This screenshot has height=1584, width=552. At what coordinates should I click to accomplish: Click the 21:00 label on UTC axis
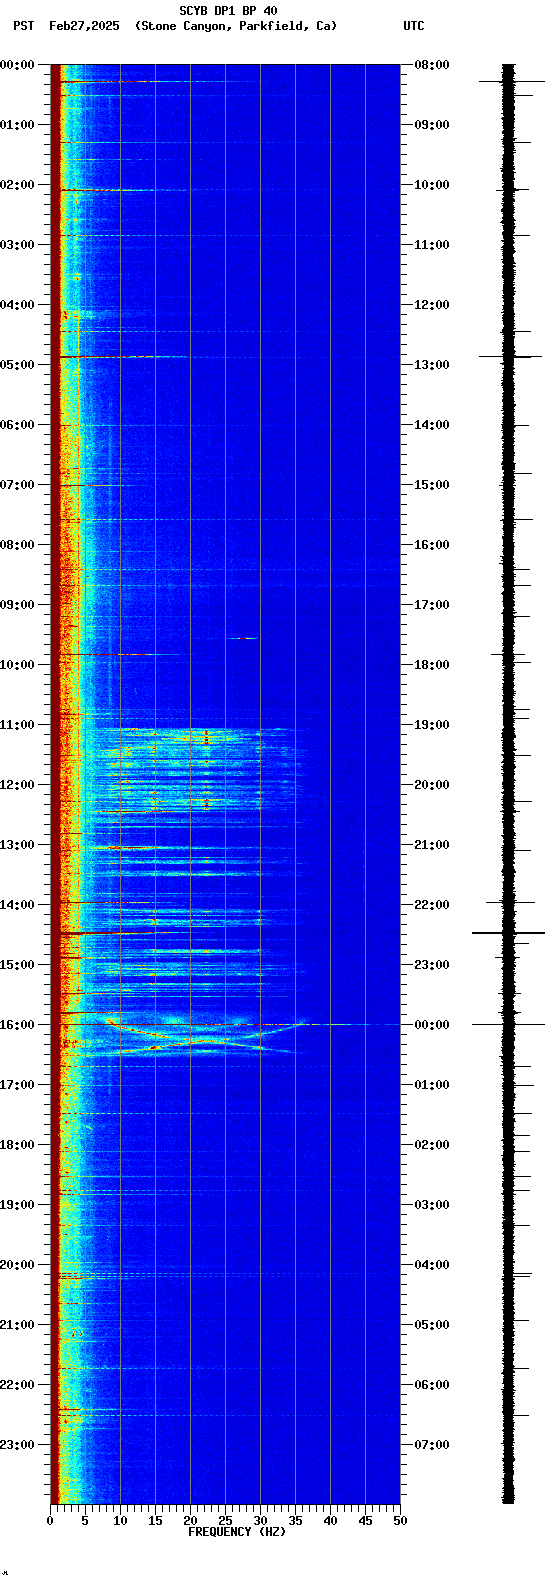point(432,845)
